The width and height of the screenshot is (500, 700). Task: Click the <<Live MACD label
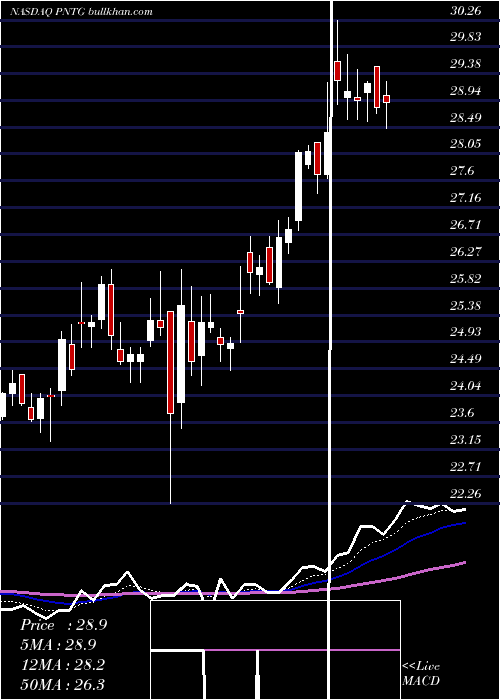[x=421, y=673]
